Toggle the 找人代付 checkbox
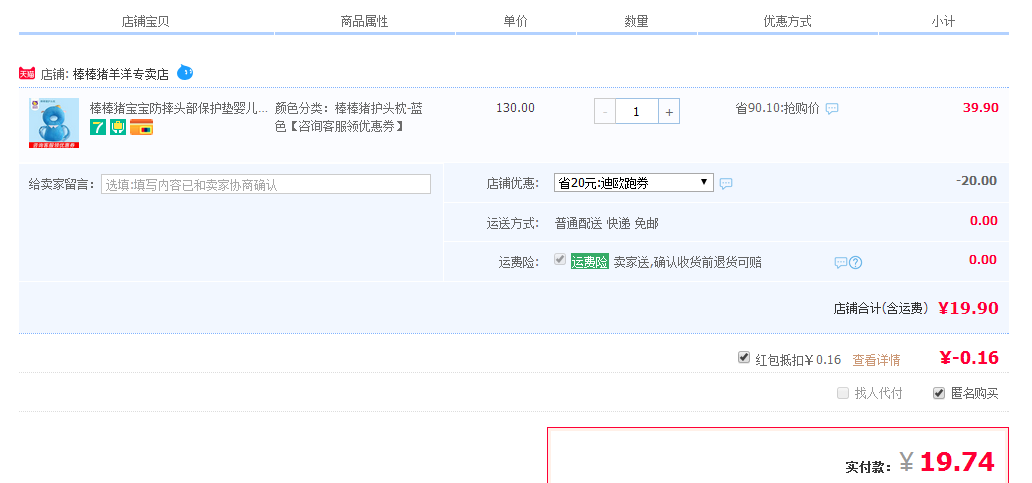This screenshot has height=483, width=1032. pos(842,394)
